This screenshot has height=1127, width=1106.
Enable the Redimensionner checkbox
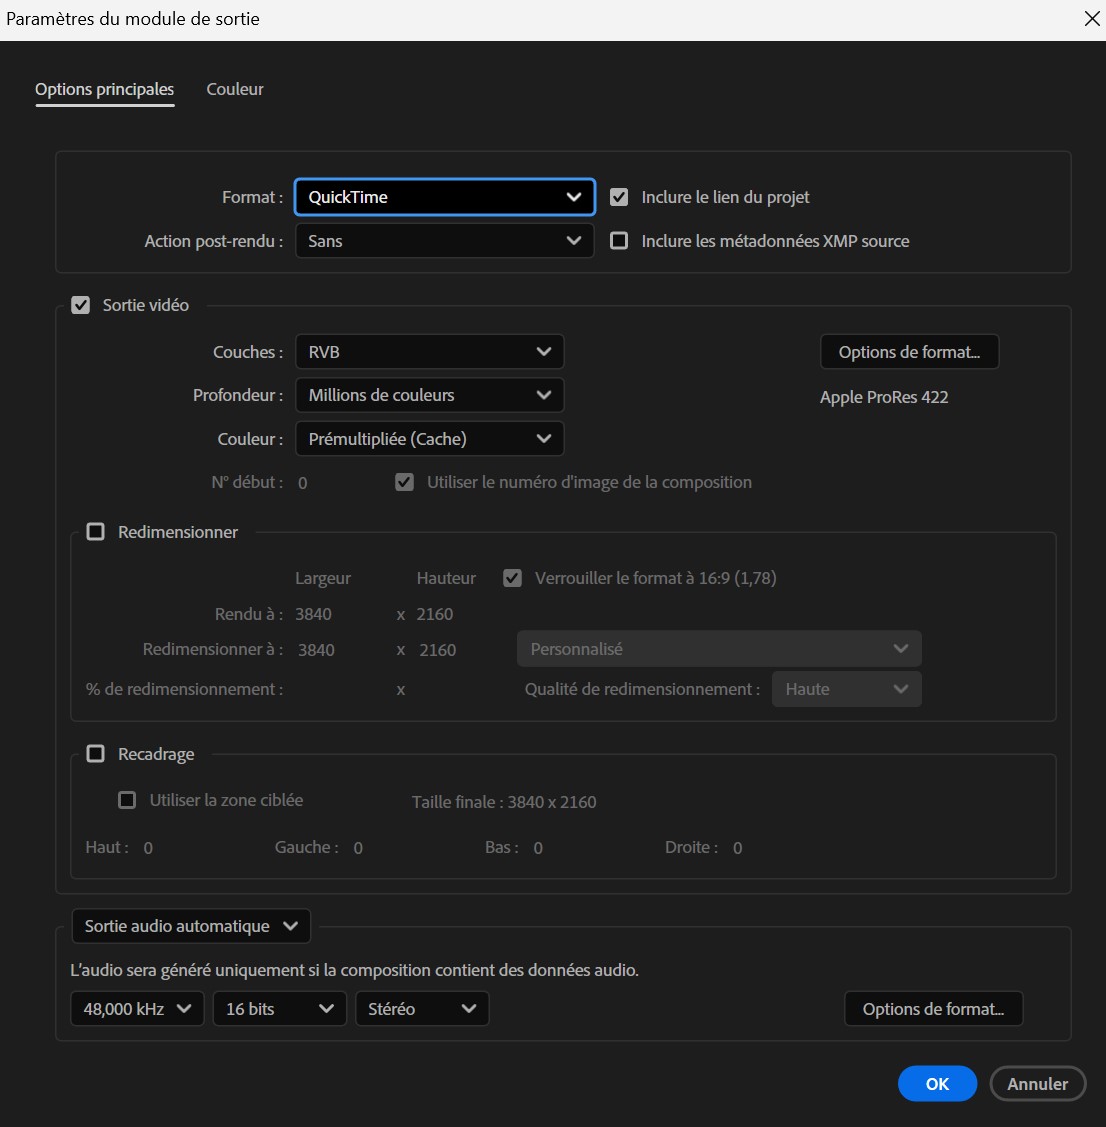coord(96,532)
